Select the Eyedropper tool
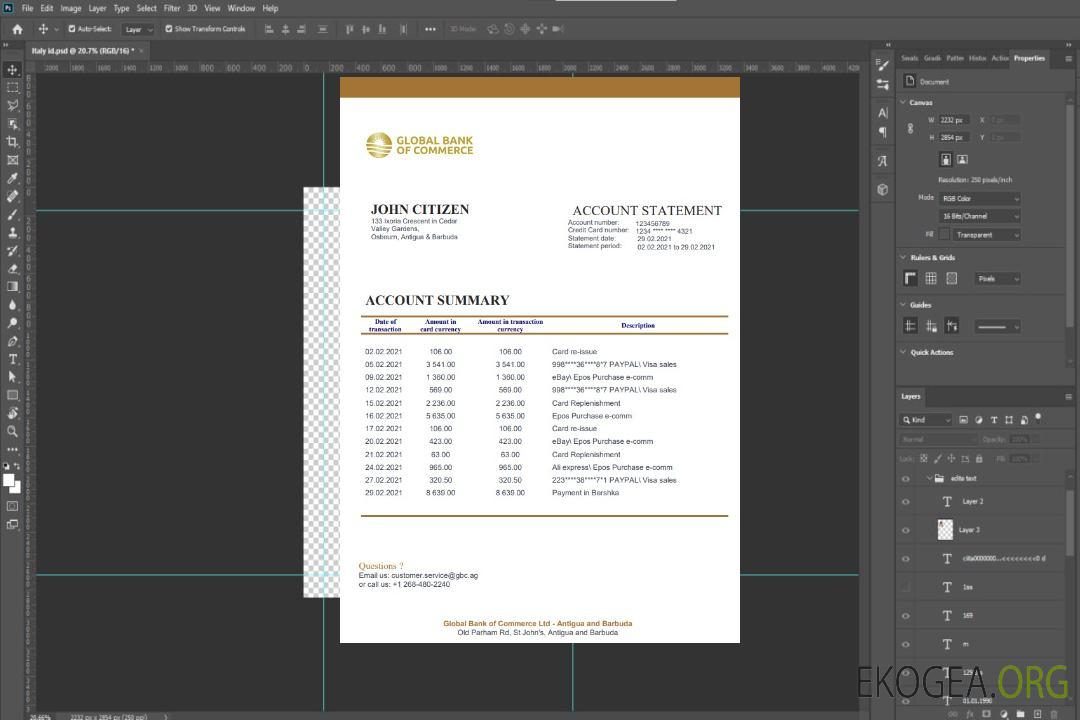This screenshot has height=720, width=1080. (12, 178)
